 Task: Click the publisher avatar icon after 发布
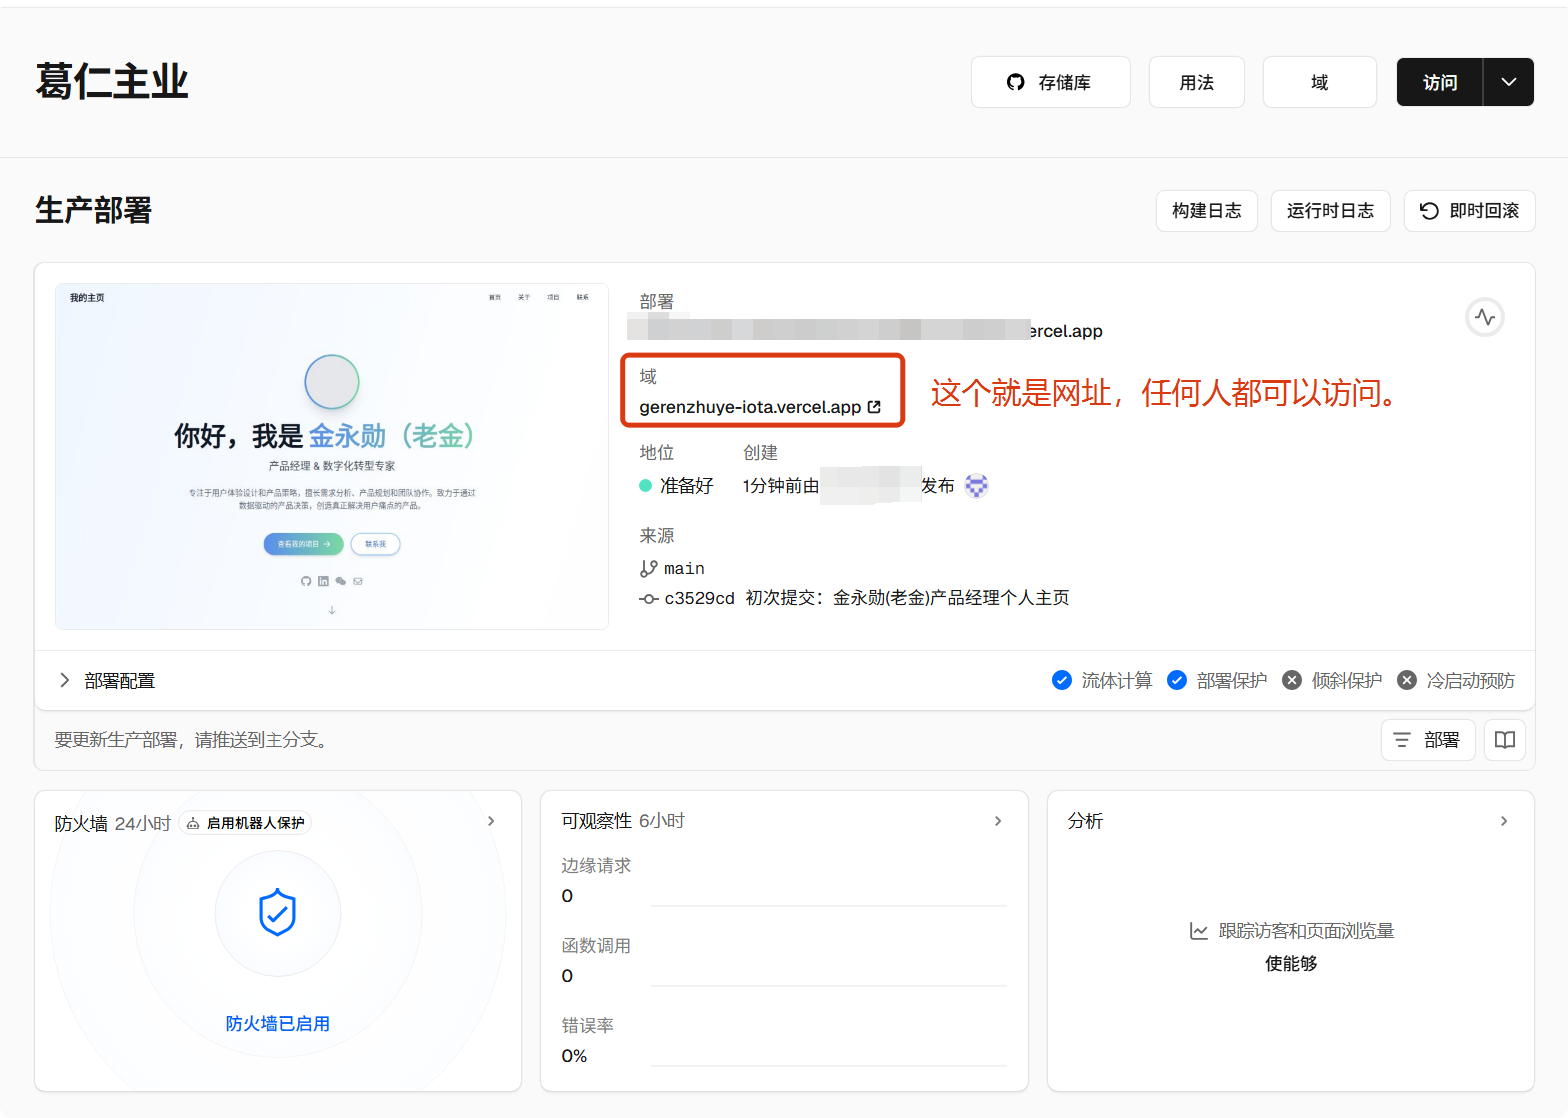(976, 486)
